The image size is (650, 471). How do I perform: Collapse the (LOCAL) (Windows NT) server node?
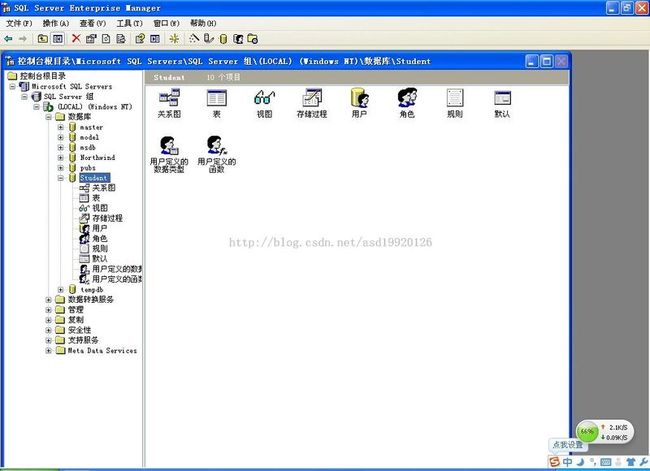pyautogui.click(x=37, y=107)
